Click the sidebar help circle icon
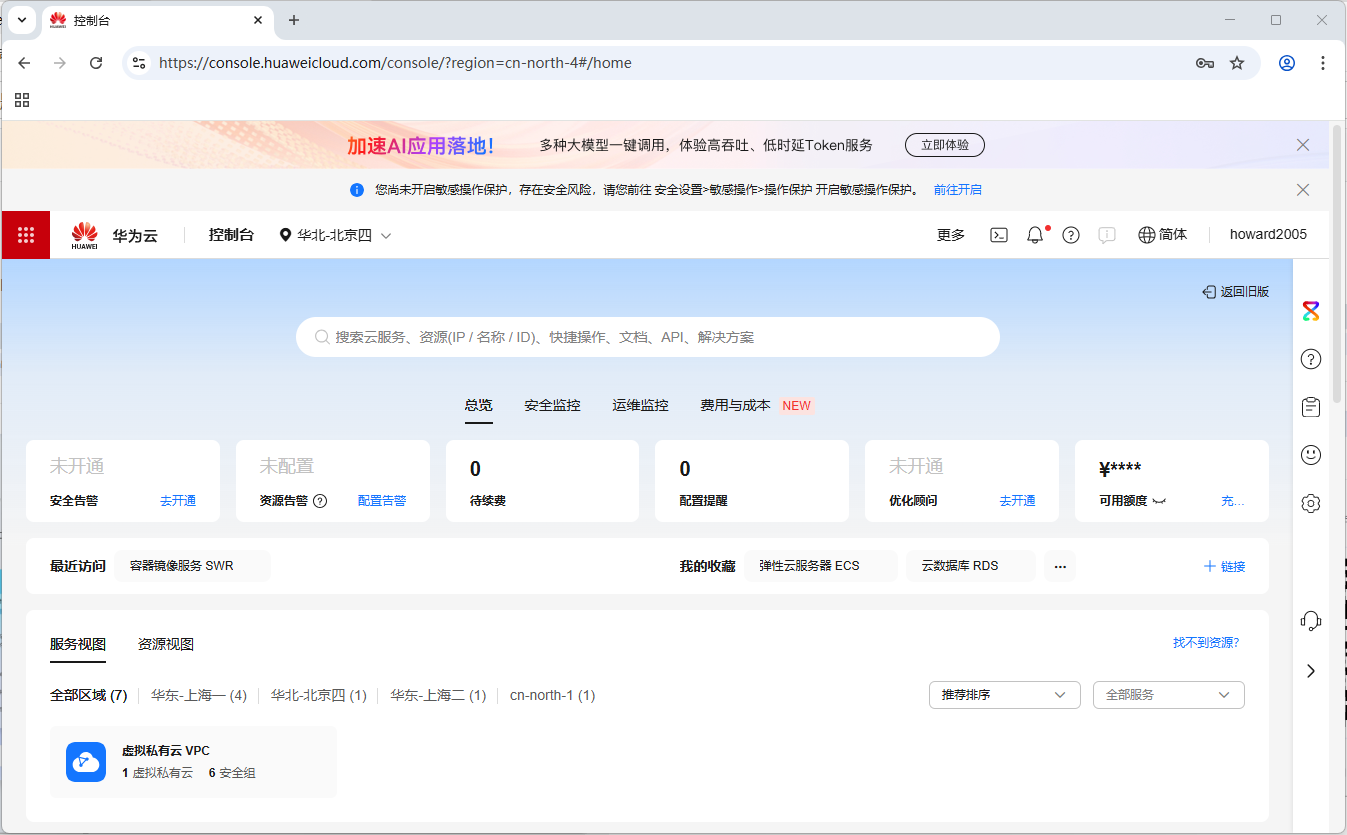 click(x=1311, y=359)
